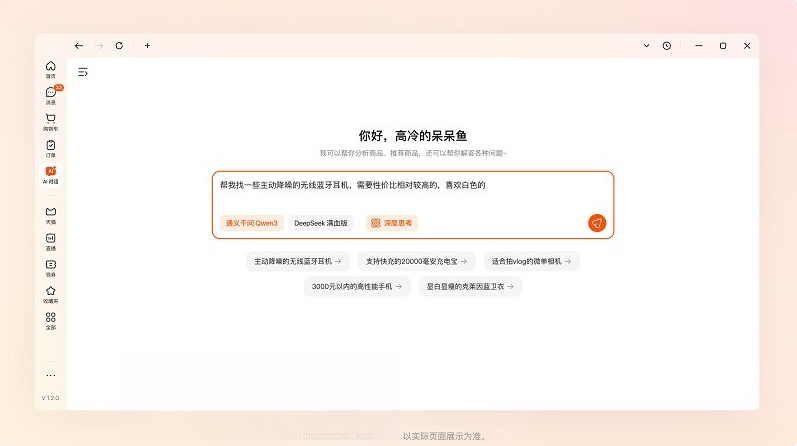Go forward with the right arrow
The height and width of the screenshot is (446, 797).
pyautogui.click(x=99, y=46)
